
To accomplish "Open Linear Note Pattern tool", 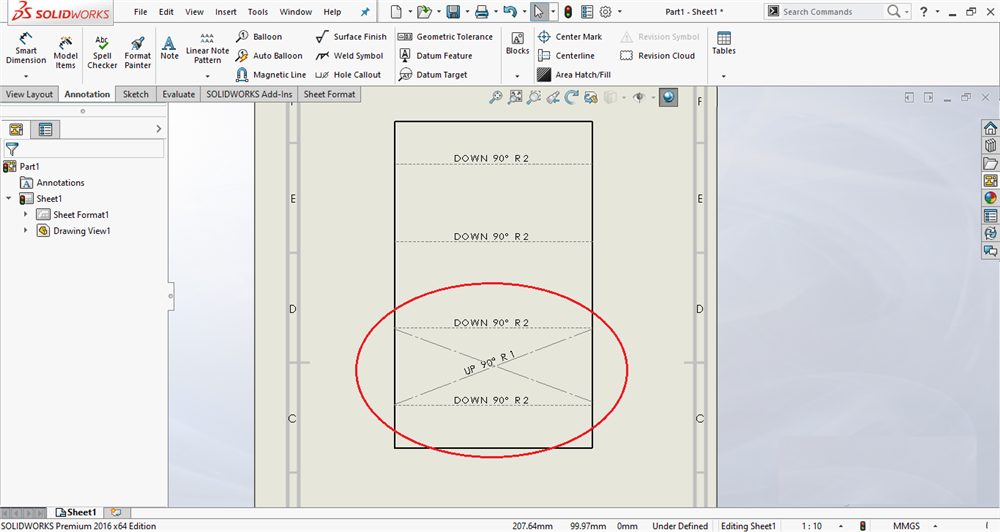I will [x=207, y=48].
